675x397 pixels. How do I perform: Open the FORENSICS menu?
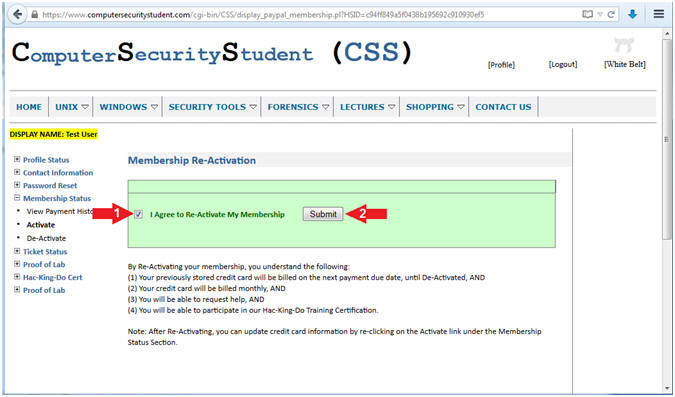click(x=293, y=107)
